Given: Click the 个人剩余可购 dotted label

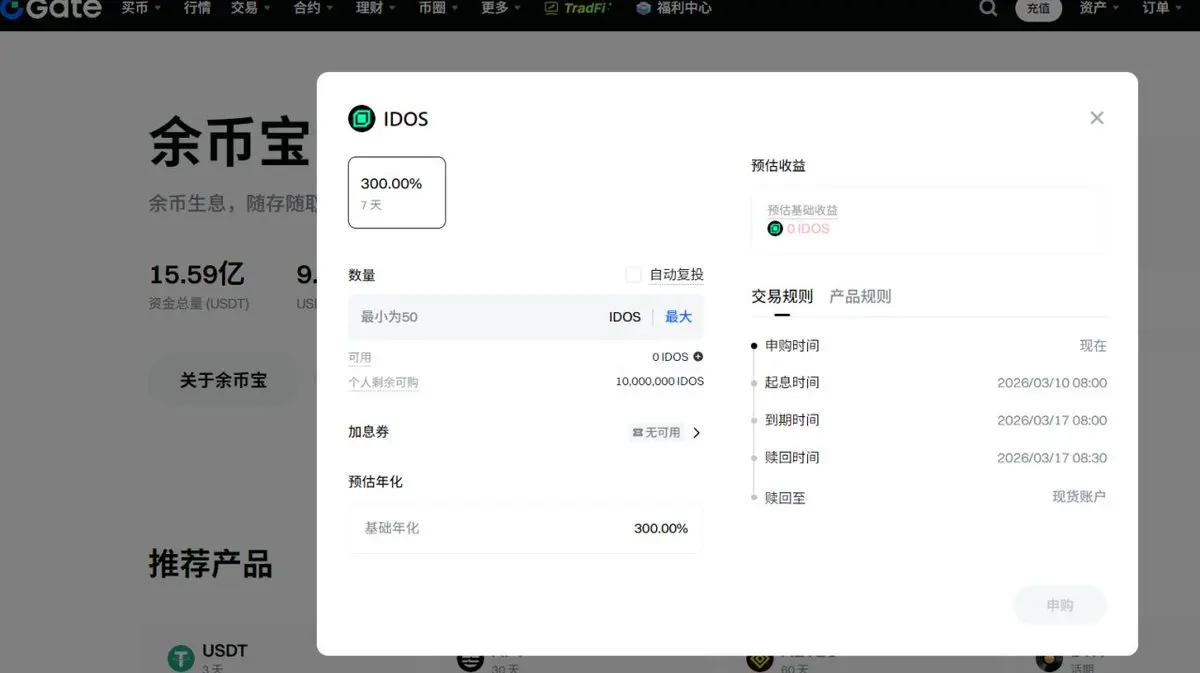Looking at the screenshot, I should coord(383,382).
